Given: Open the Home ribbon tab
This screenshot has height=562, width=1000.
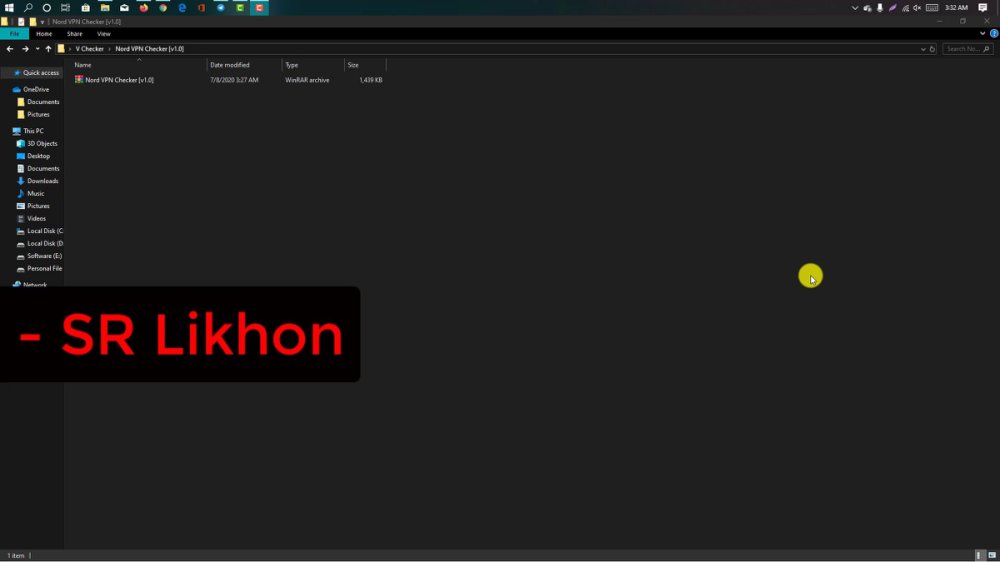Looking at the screenshot, I should click(x=44, y=34).
